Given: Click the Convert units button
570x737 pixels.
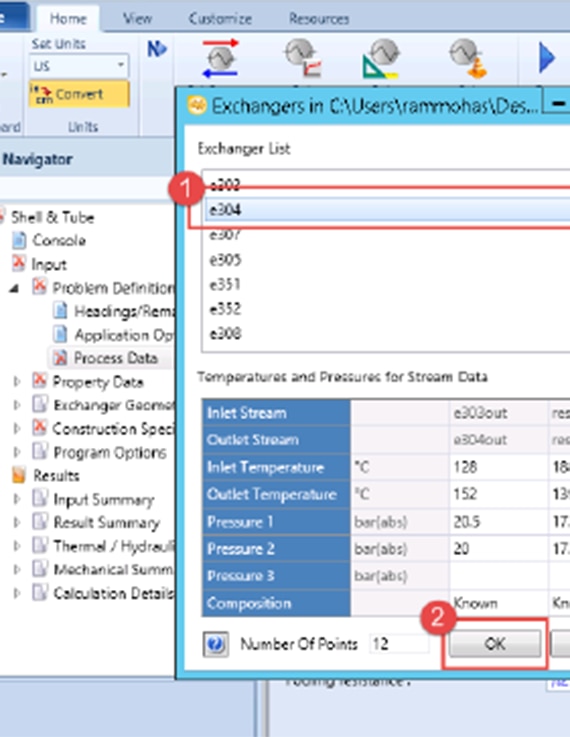Looking at the screenshot, I should [79, 94].
